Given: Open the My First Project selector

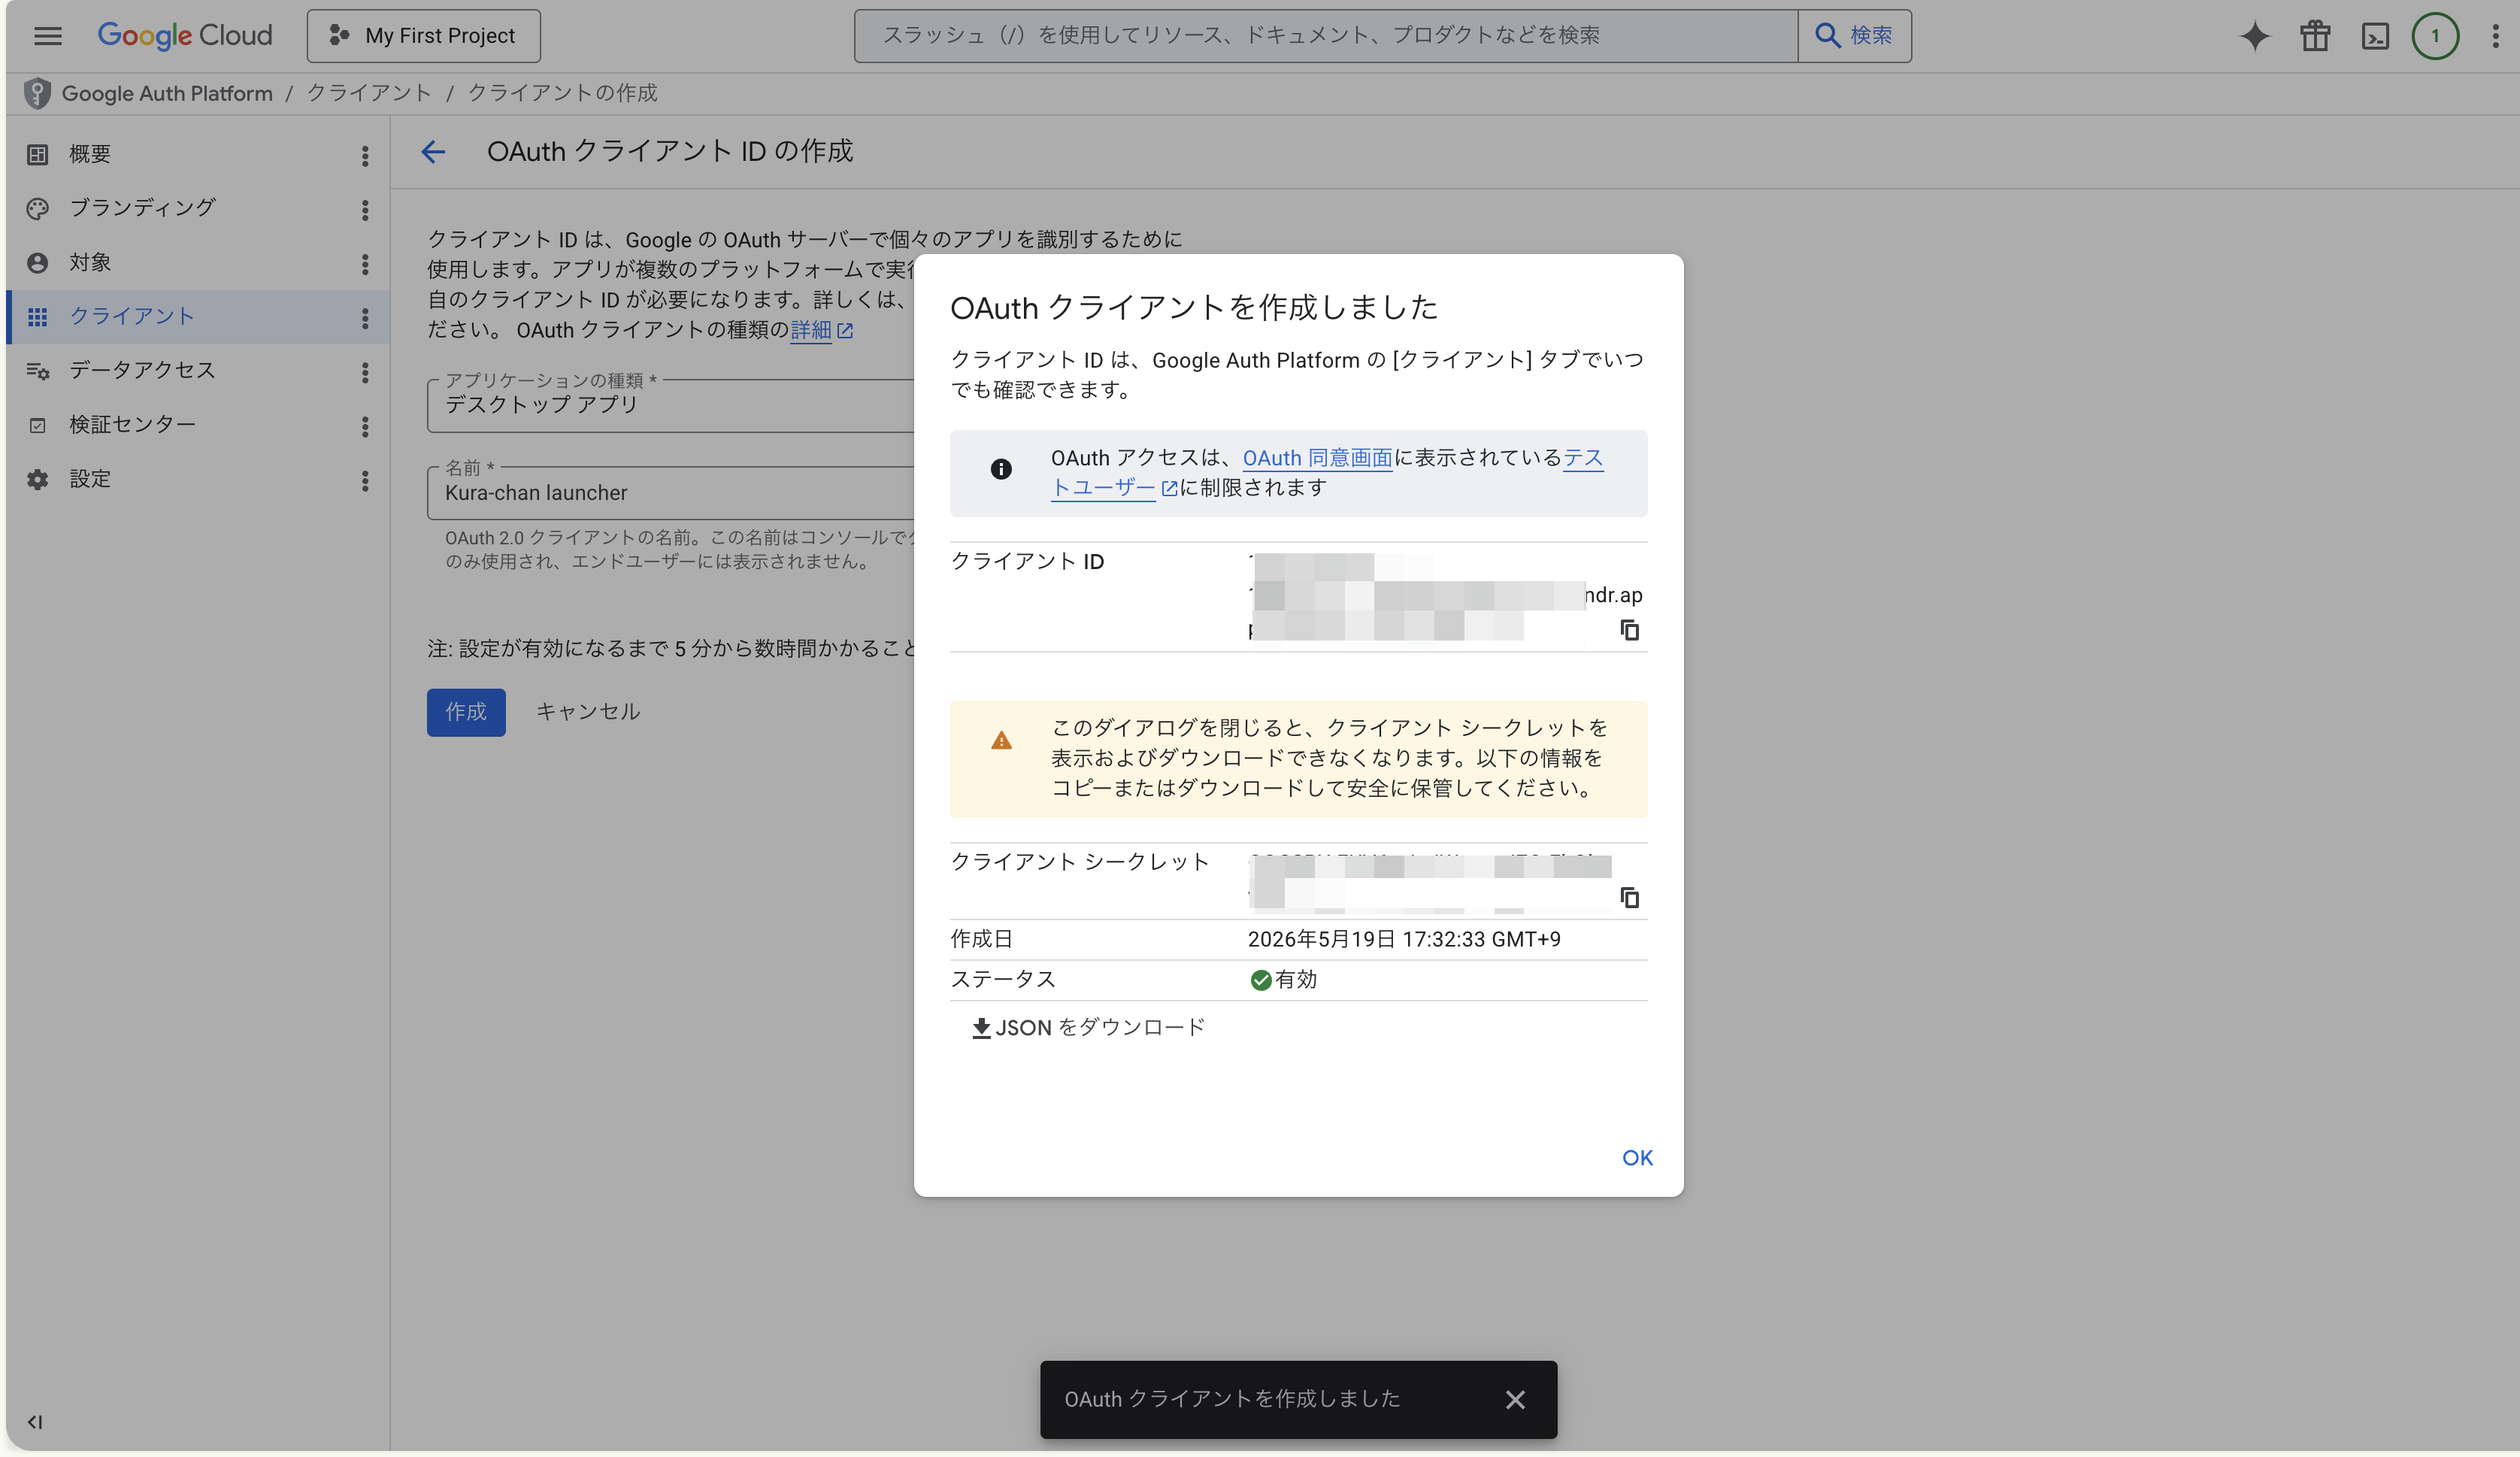Looking at the screenshot, I should click(x=423, y=36).
